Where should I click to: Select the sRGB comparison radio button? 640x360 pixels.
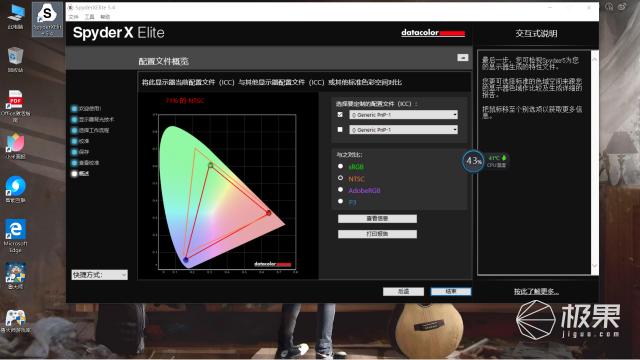tap(340, 166)
